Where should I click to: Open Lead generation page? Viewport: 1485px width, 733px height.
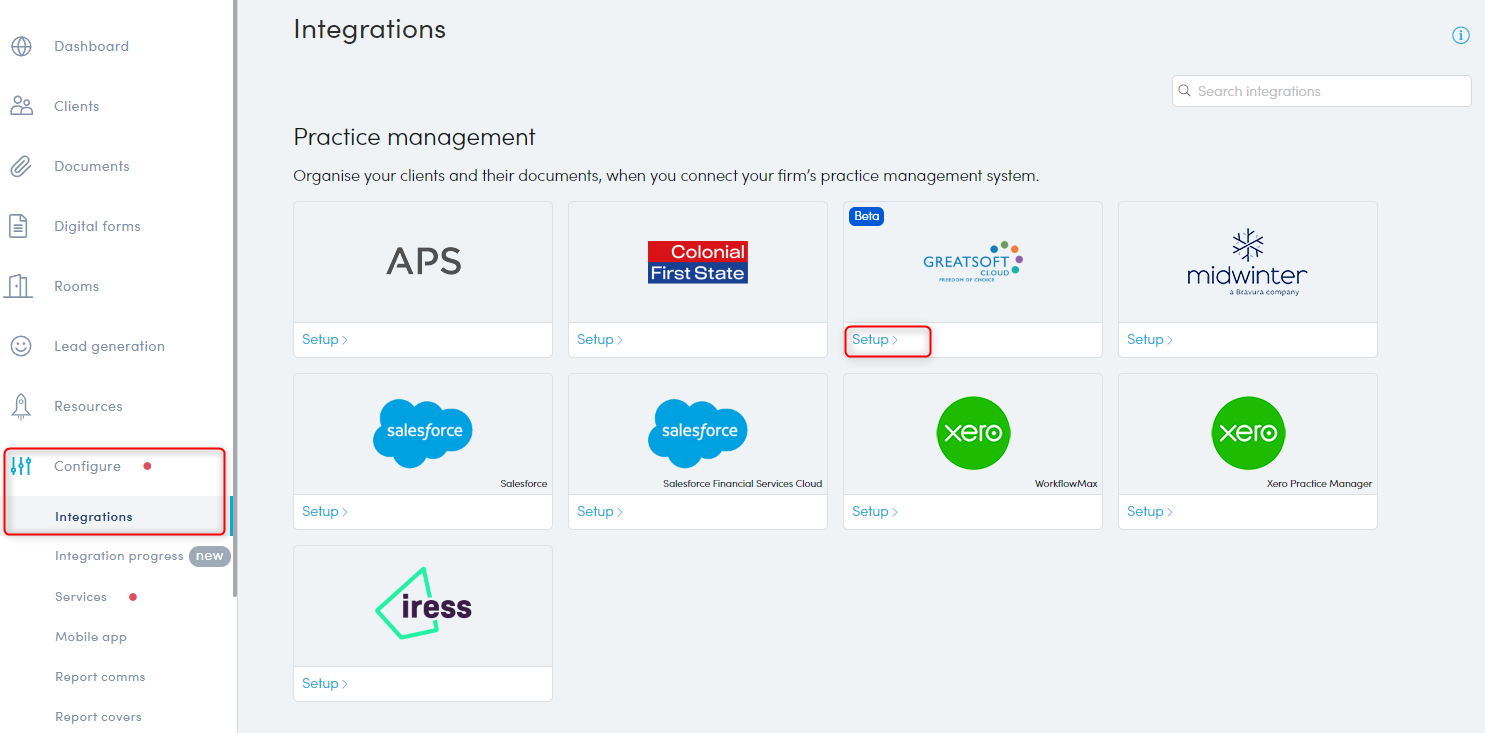point(109,346)
